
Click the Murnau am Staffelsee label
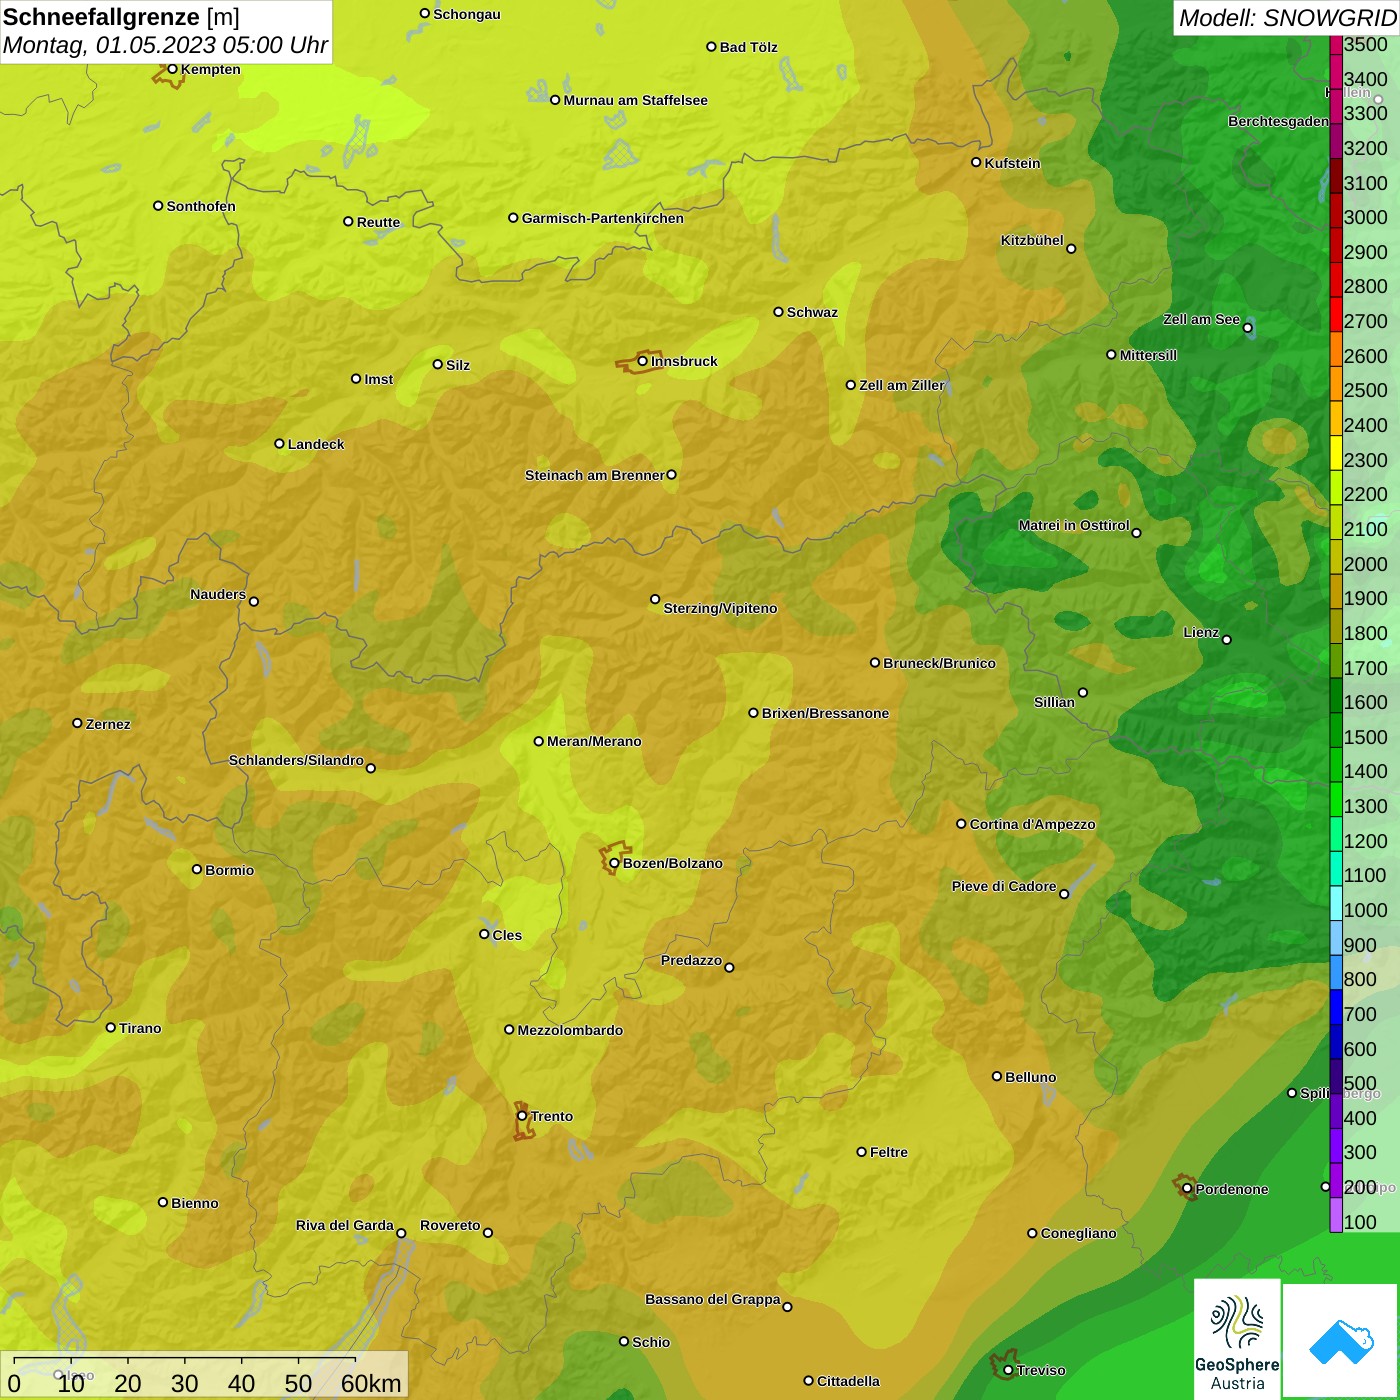point(635,100)
